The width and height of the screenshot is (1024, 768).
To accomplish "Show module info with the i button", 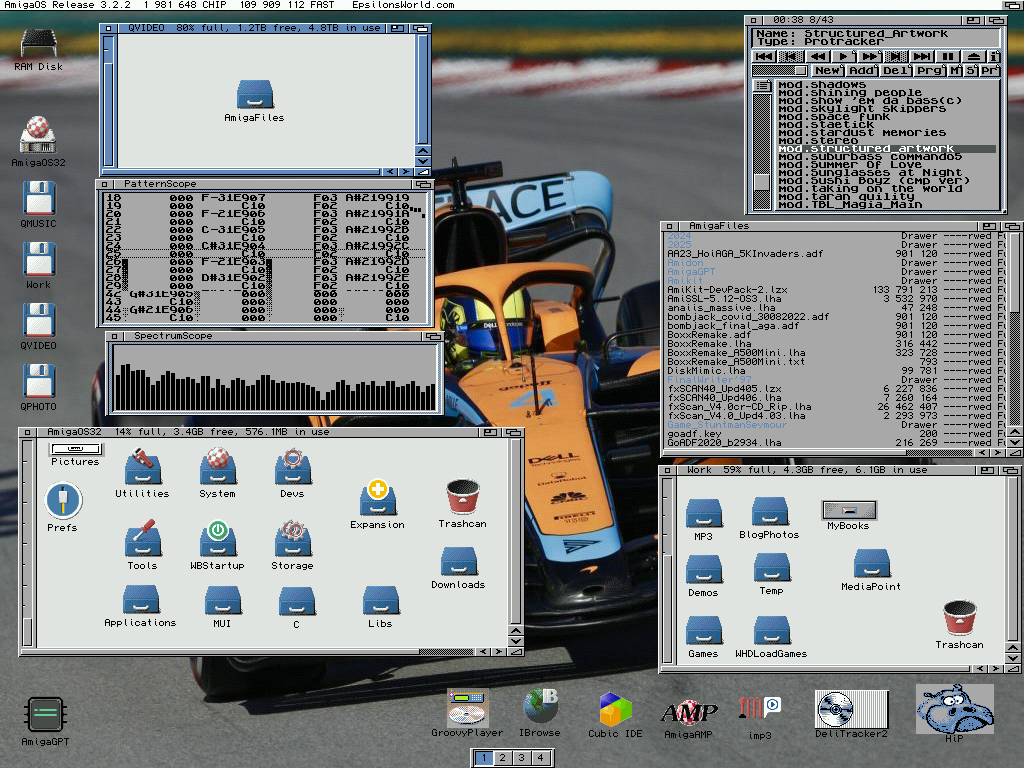I will click(x=994, y=57).
